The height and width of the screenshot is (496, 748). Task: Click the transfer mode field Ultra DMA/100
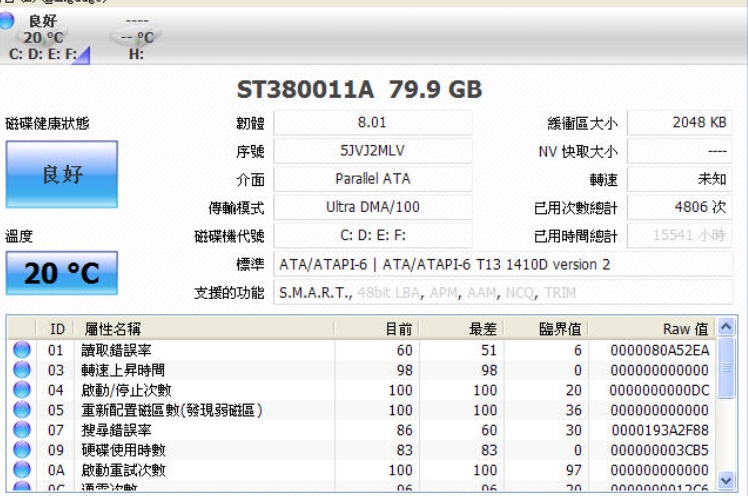(373, 207)
